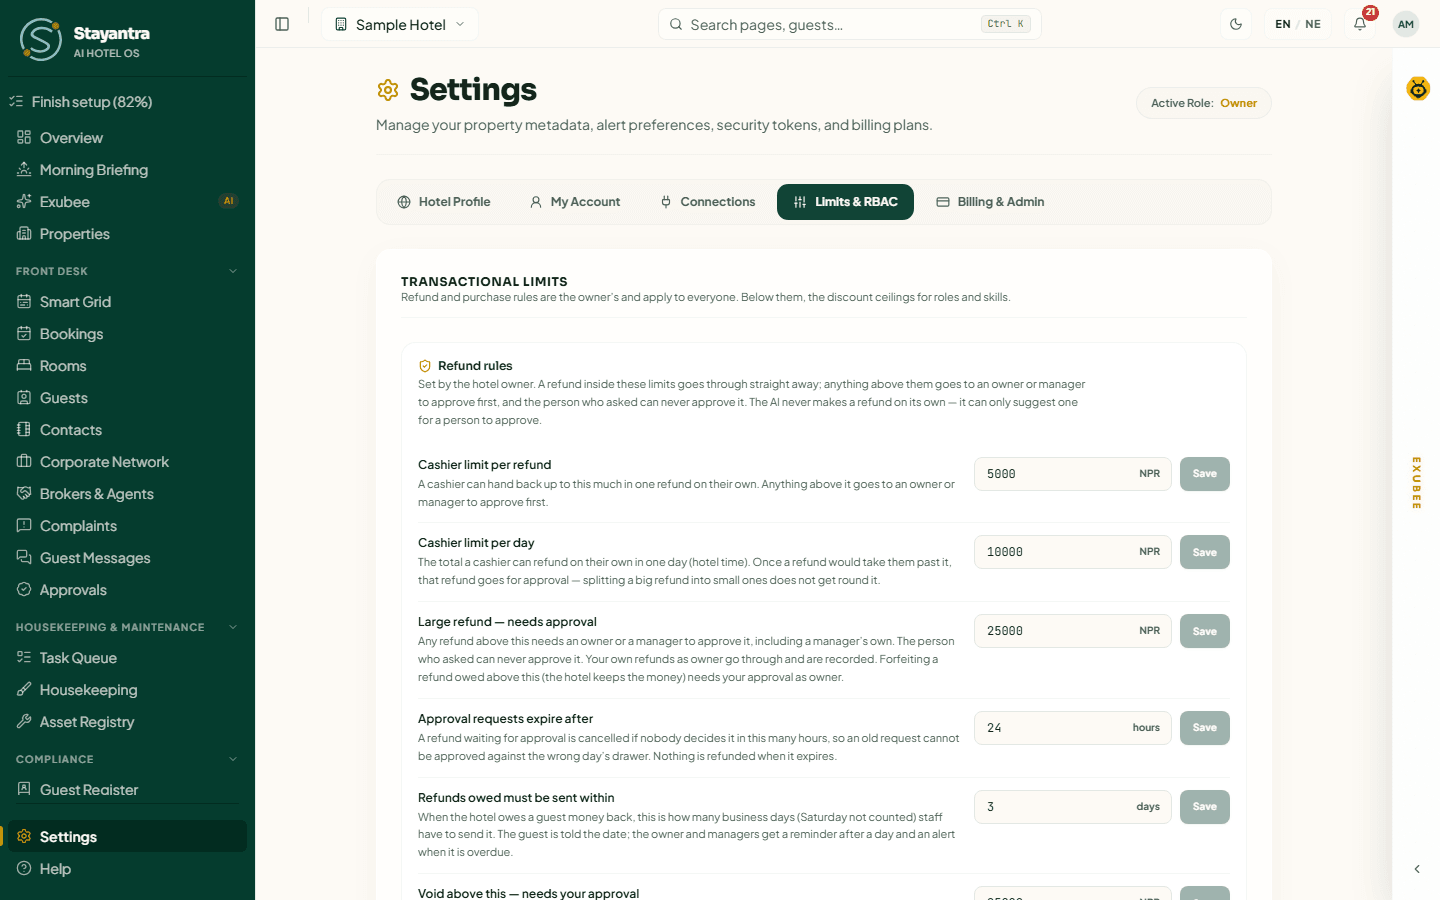The image size is (1440, 900).
Task: Open Brokers & Agents page
Action: [127, 494]
